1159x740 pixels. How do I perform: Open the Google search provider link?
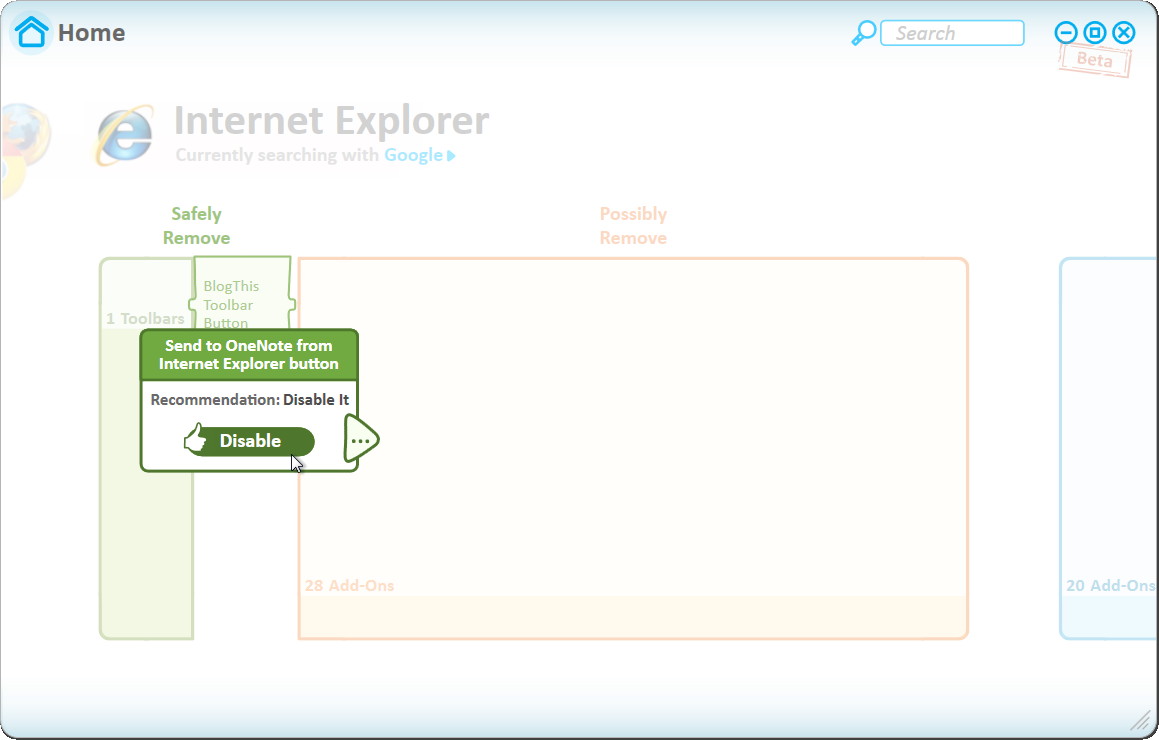(419, 155)
